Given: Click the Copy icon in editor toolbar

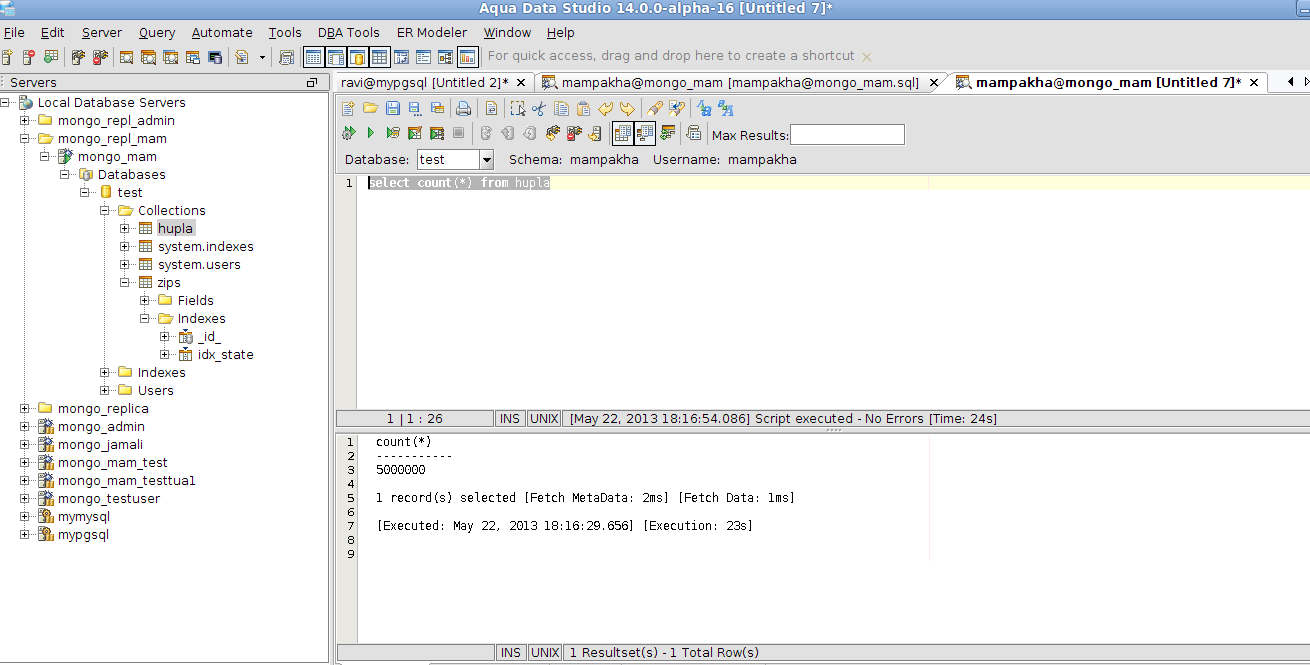Looking at the screenshot, I should [x=561, y=108].
